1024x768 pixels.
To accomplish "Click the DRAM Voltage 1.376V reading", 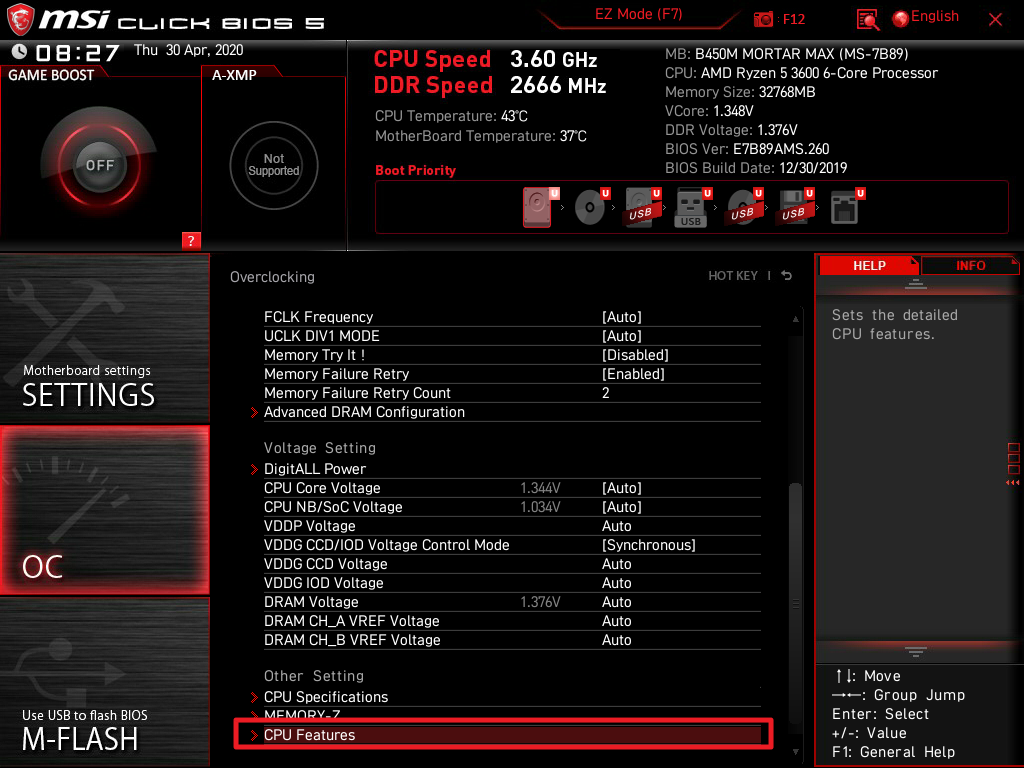I will click(540, 601).
